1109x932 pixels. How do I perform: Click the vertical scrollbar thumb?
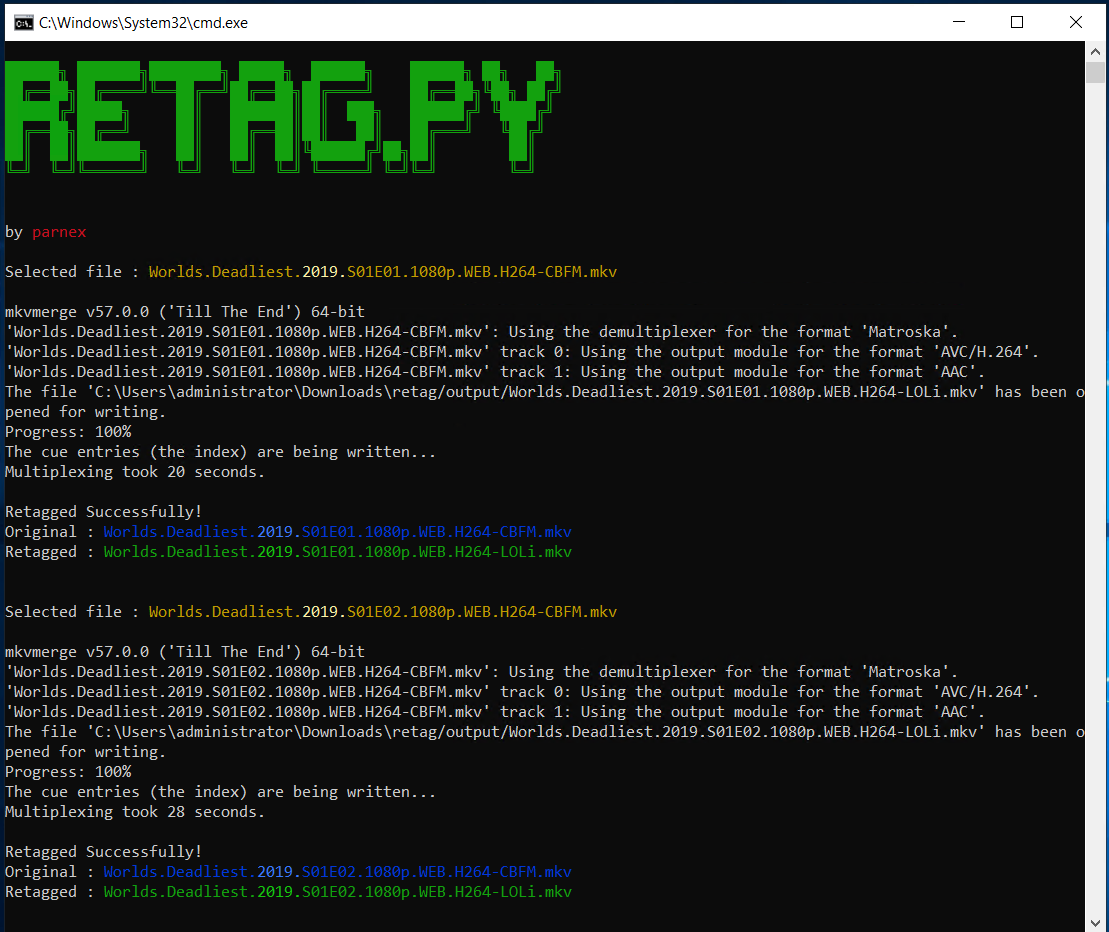(1095, 73)
